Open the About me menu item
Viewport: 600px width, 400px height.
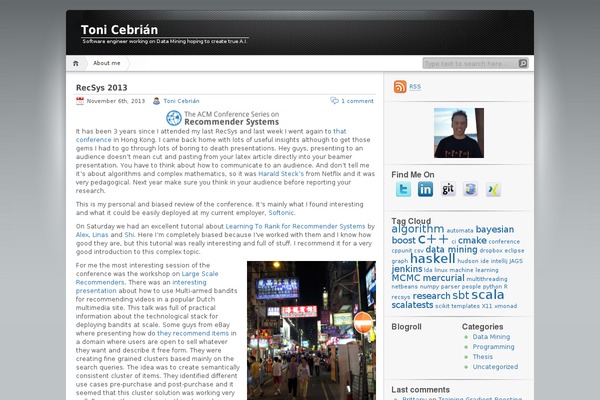click(107, 63)
